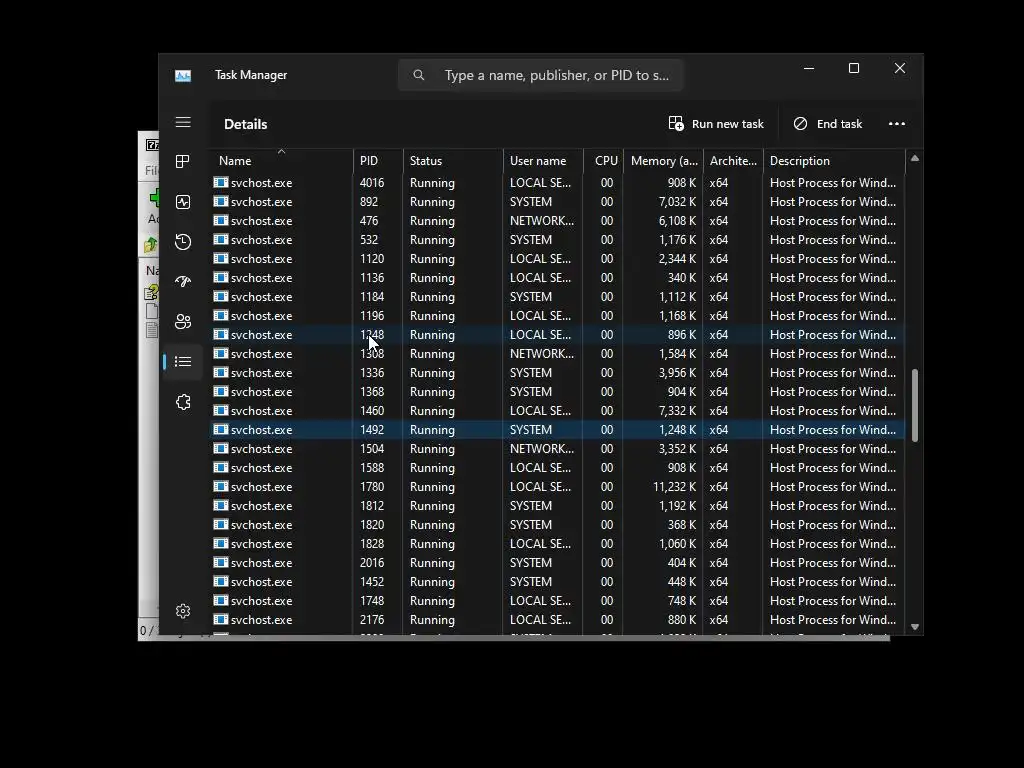Select the memory value 7,032 K
The height and width of the screenshot is (768, 1024).
tap(677, 202)
